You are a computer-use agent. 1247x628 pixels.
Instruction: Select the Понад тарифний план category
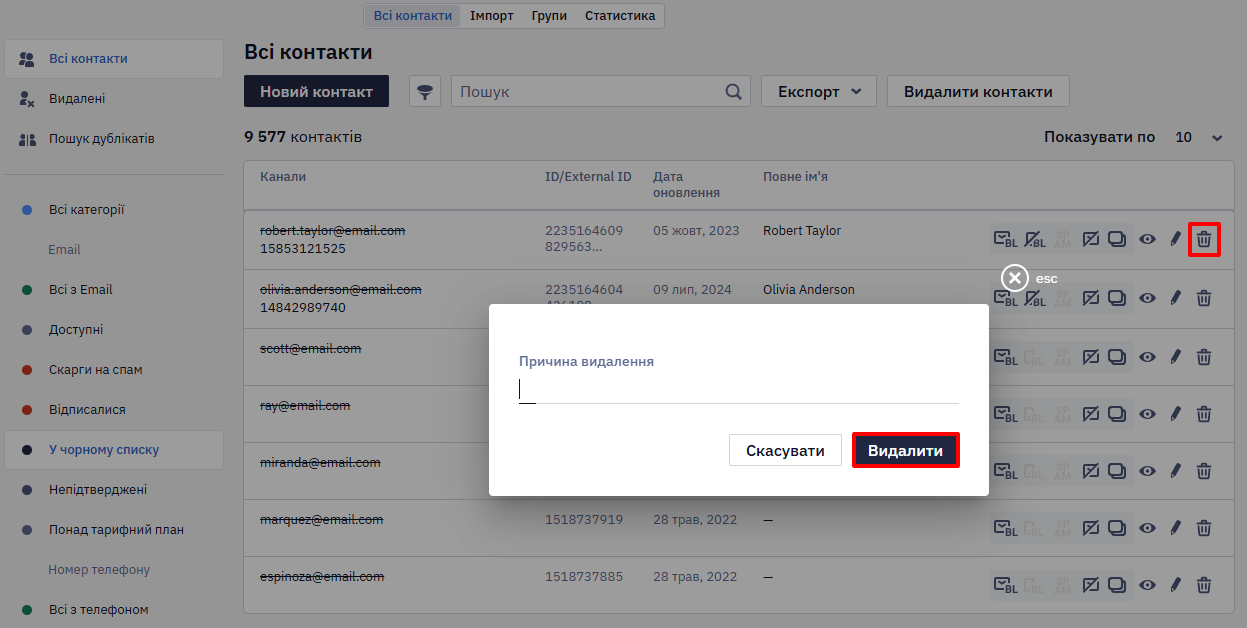point(114,530)
